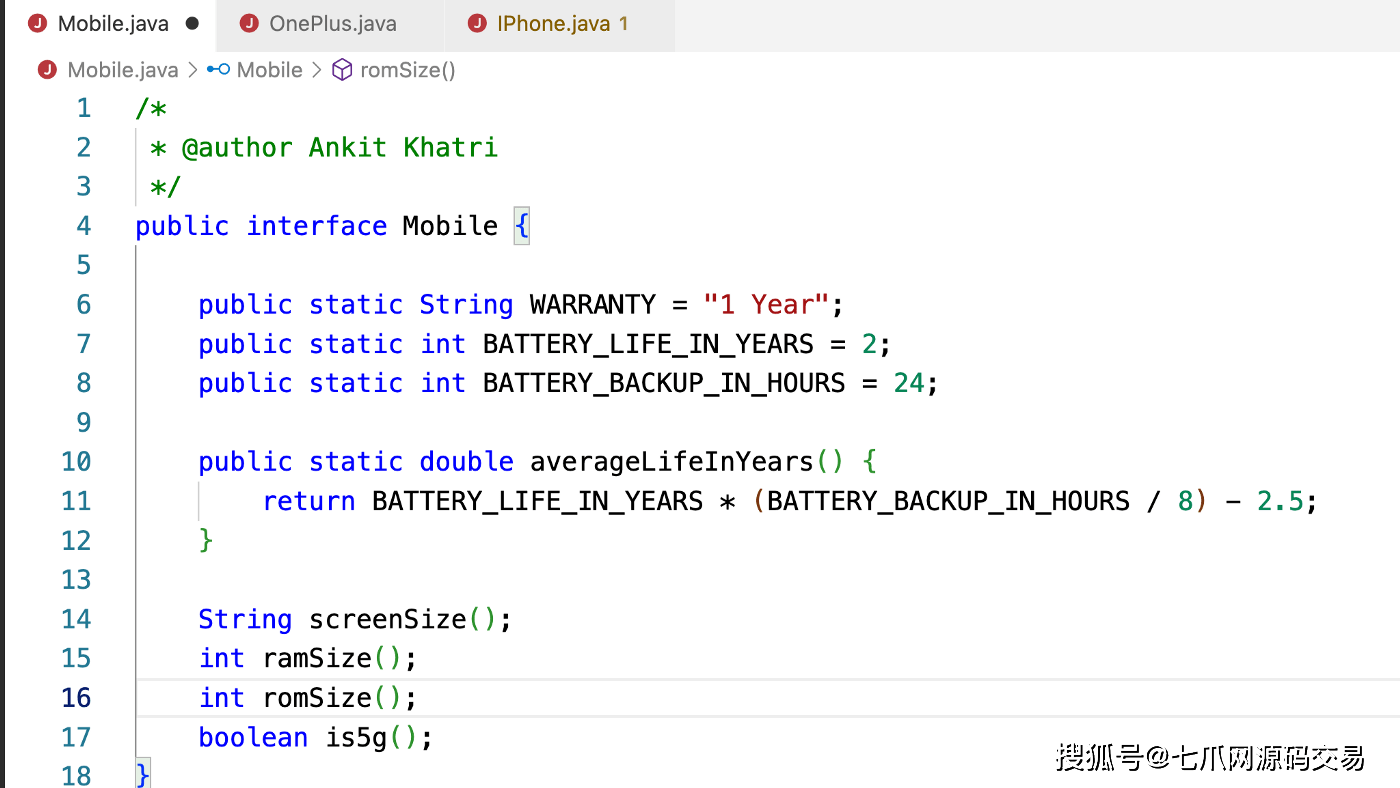Viewport: 1400px width, 788px height.
Task: Click the problem count badge on IPhone.java tab
Action: pos(624,24)
